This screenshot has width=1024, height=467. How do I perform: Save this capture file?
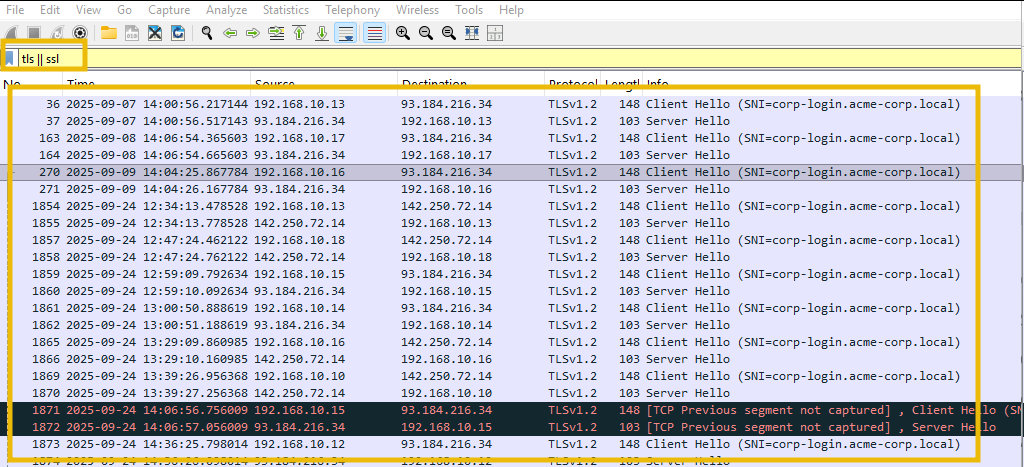pos(131,33)
